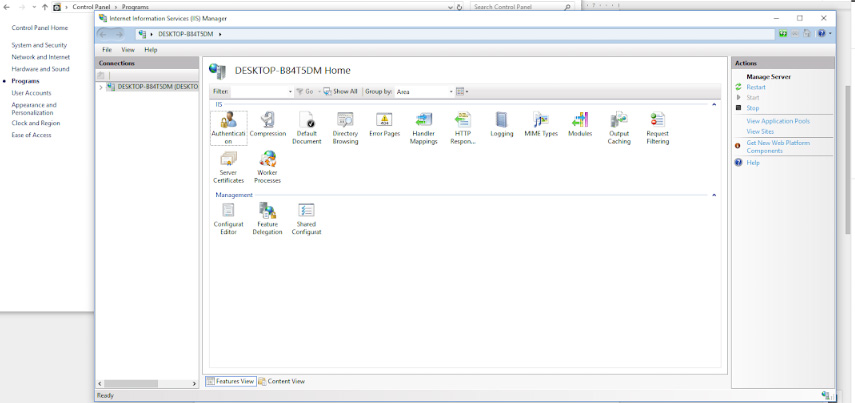Click Appearance and Personalization link

34,109
